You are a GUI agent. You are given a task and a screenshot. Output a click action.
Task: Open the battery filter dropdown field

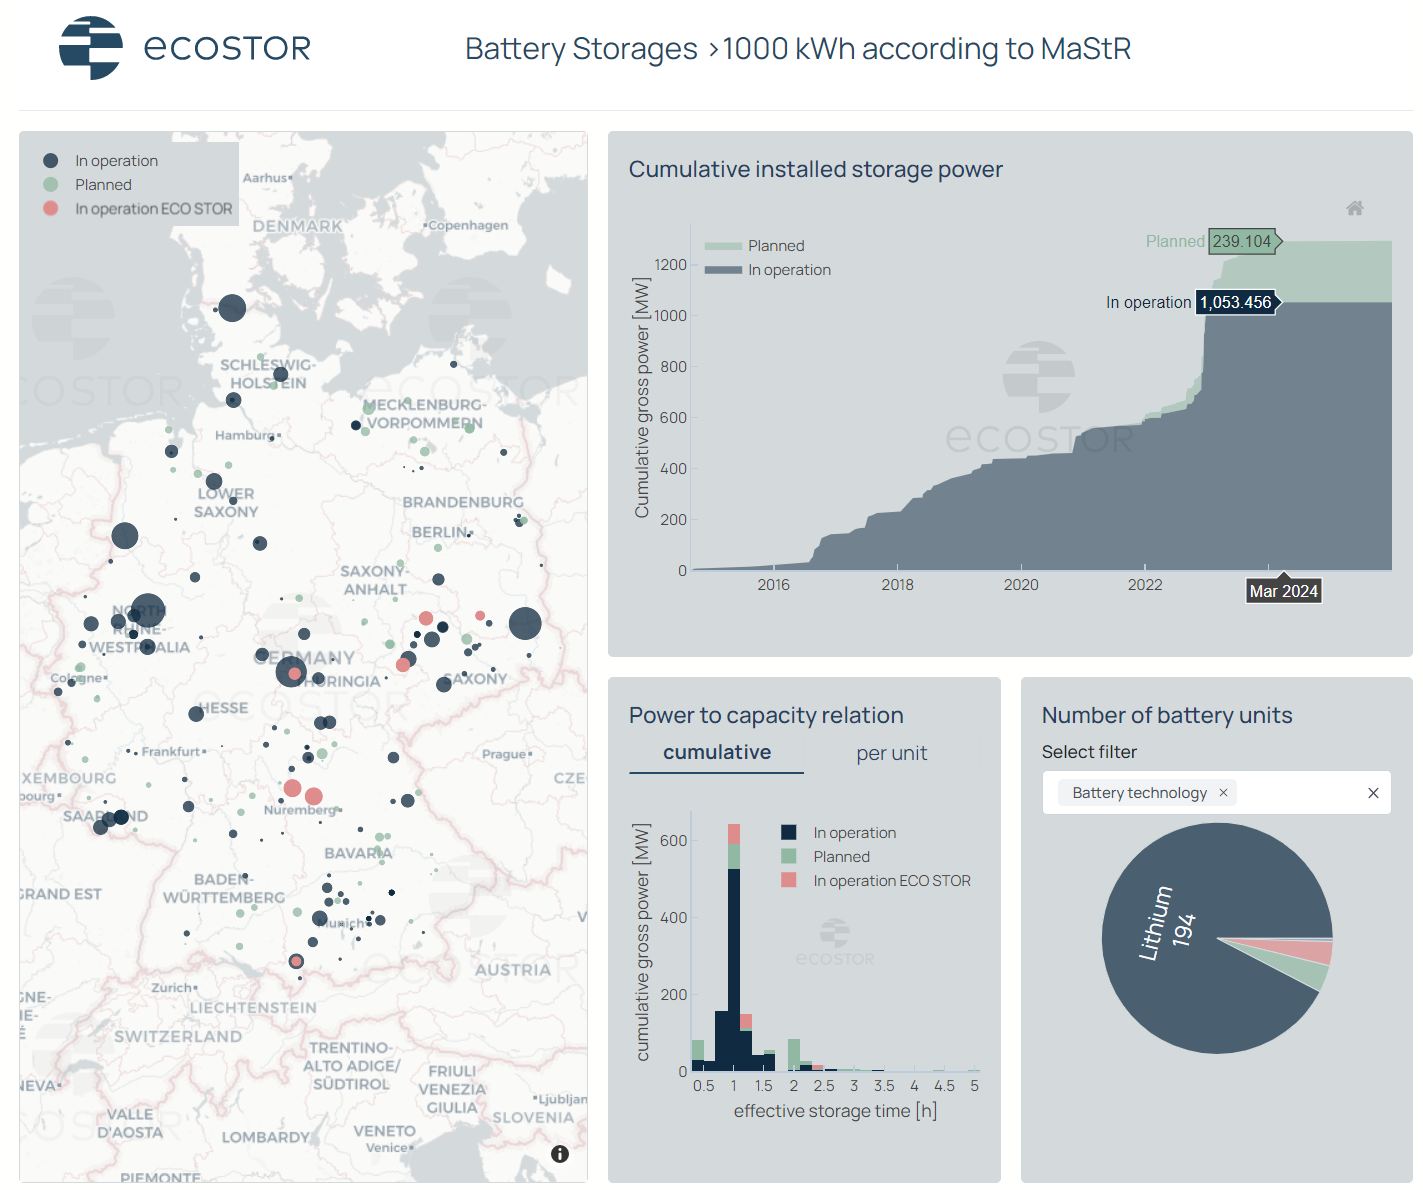[x=1300, y=793]
